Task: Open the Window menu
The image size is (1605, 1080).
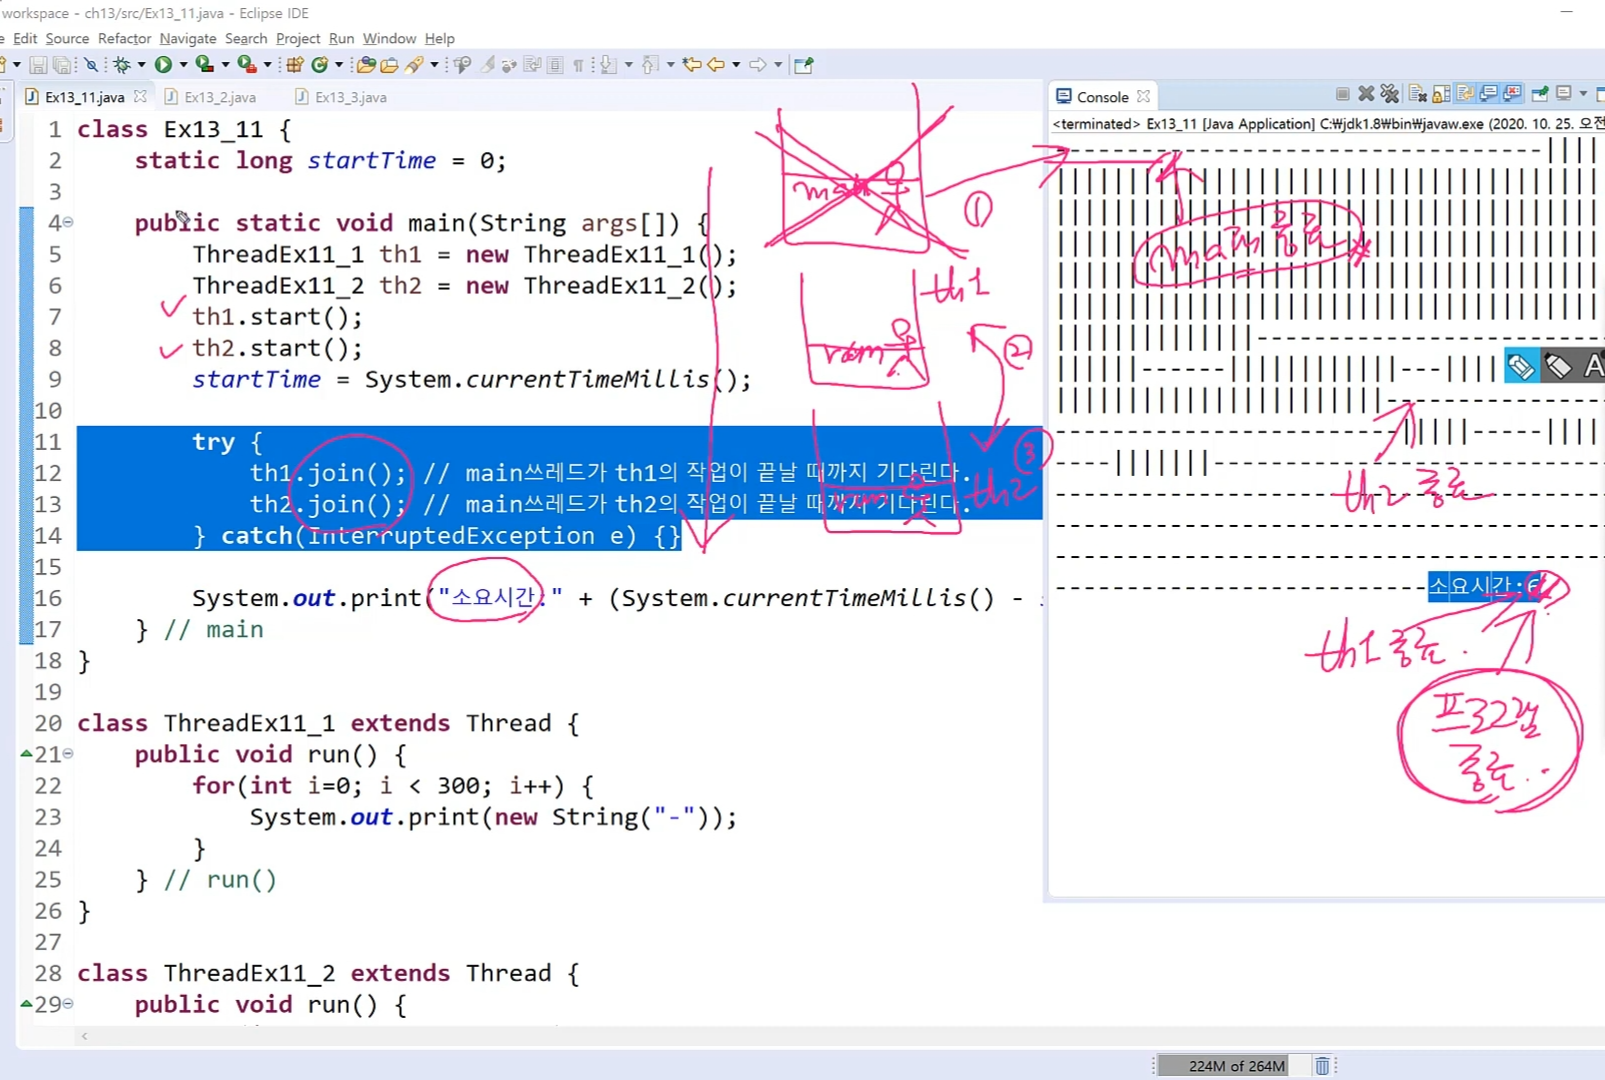Action: (389, 38)
